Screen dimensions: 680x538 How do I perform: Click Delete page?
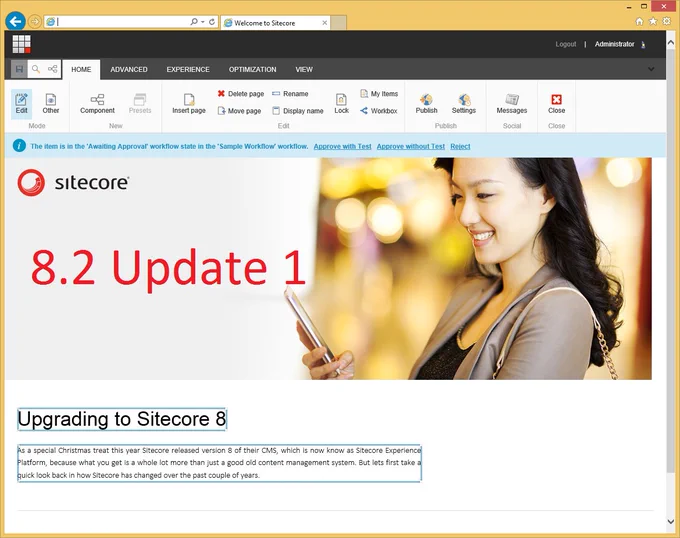click(x=241, y=94)
